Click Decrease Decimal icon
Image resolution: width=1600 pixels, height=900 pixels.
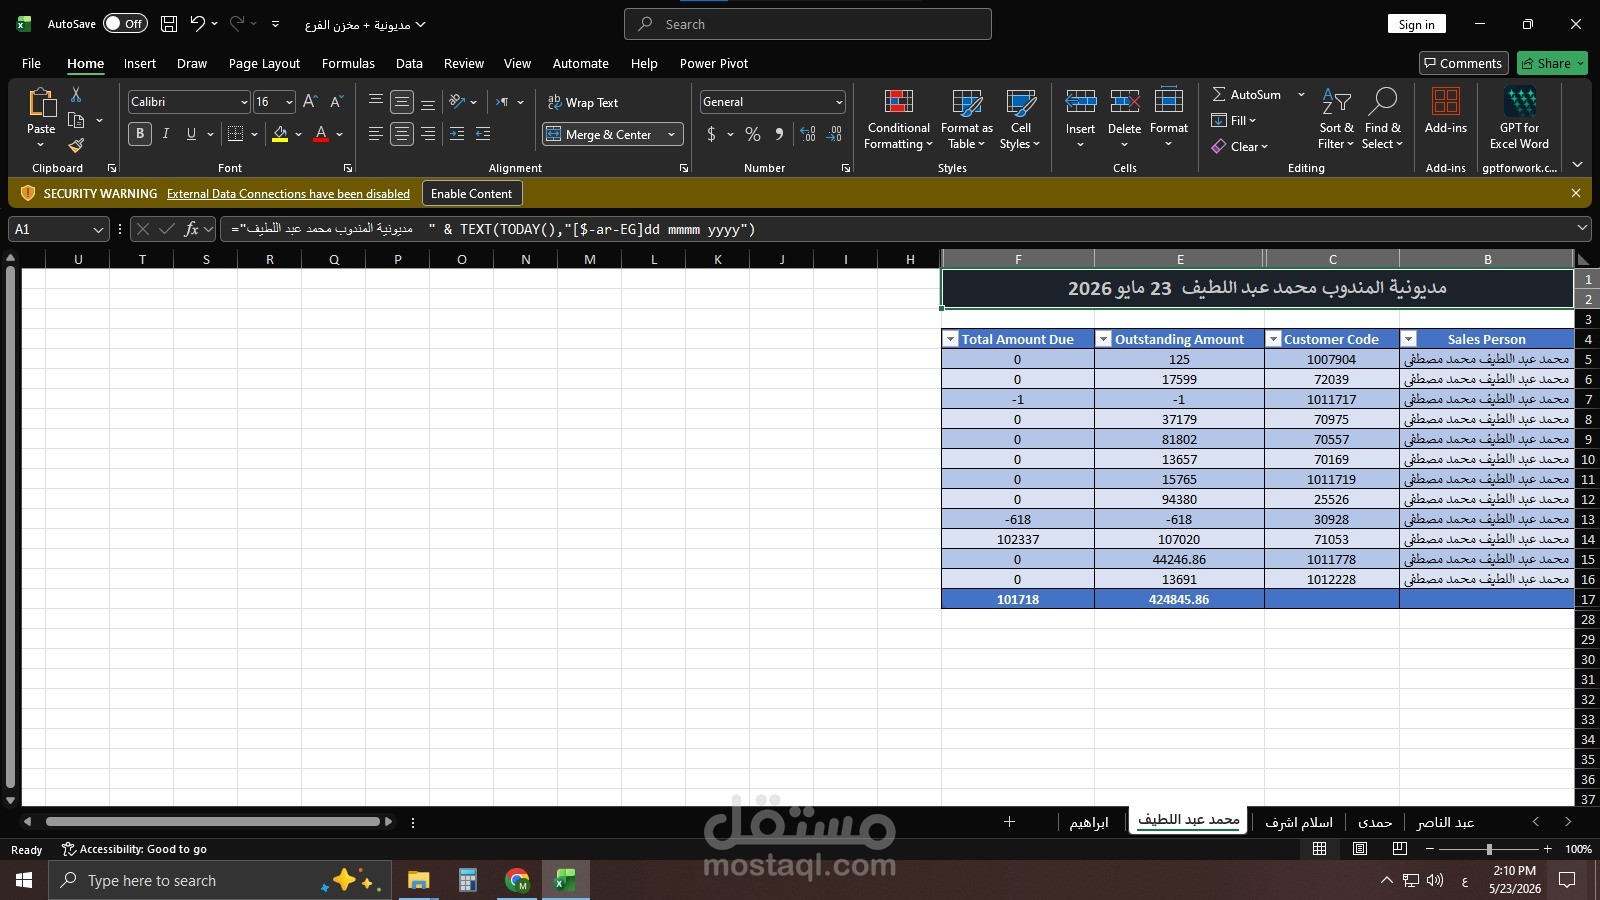[x=835, y=134]
